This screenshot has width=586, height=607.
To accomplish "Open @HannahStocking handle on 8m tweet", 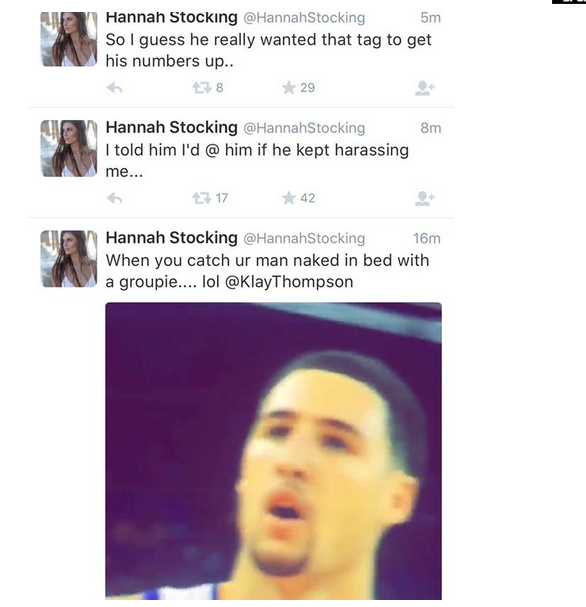I will coord(304,128).
